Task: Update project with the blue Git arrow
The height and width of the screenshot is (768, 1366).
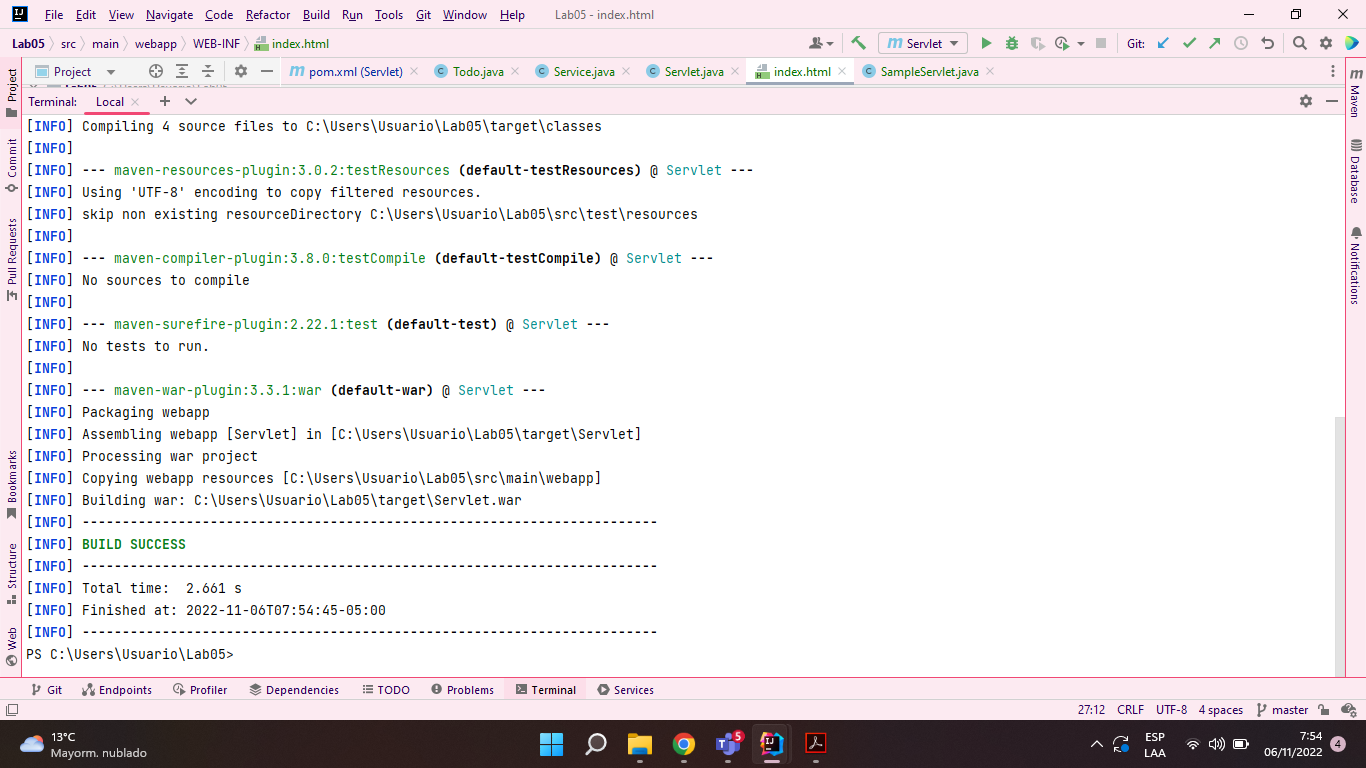Action: (x=1162, y=44)
